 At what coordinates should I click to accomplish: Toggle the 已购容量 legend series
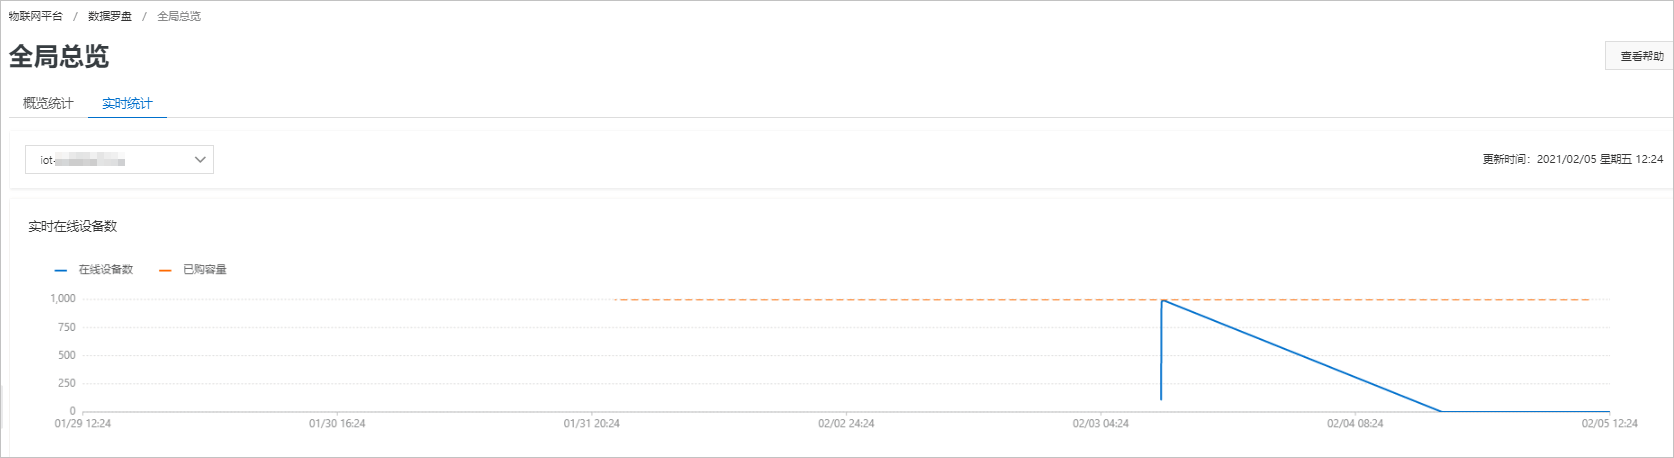(205, 270)
